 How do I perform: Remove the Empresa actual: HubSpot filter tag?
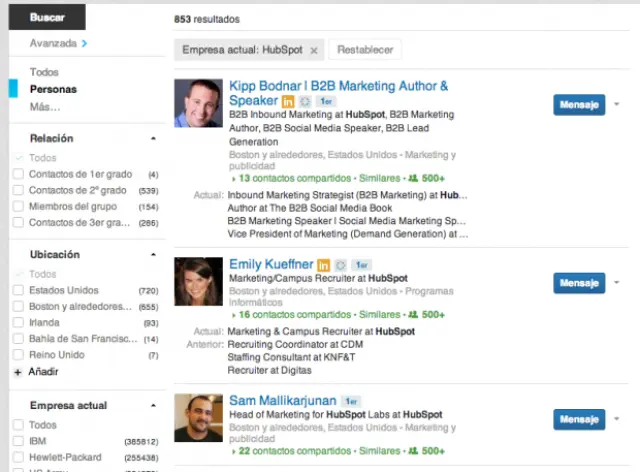[x=313, y=50]
